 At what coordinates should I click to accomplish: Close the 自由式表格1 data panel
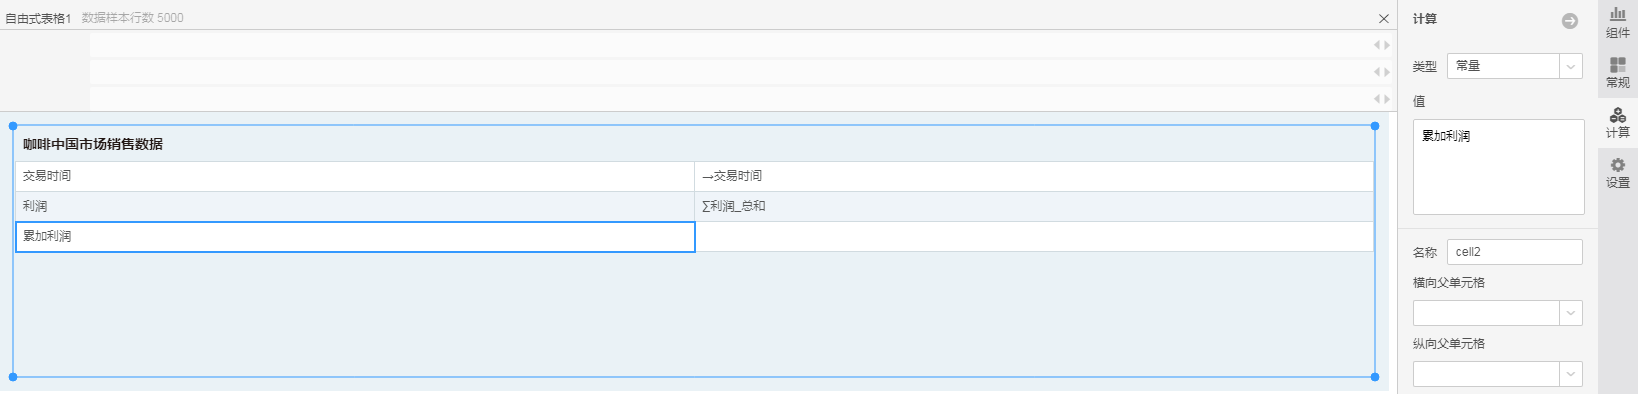[x=1384, y=18]
